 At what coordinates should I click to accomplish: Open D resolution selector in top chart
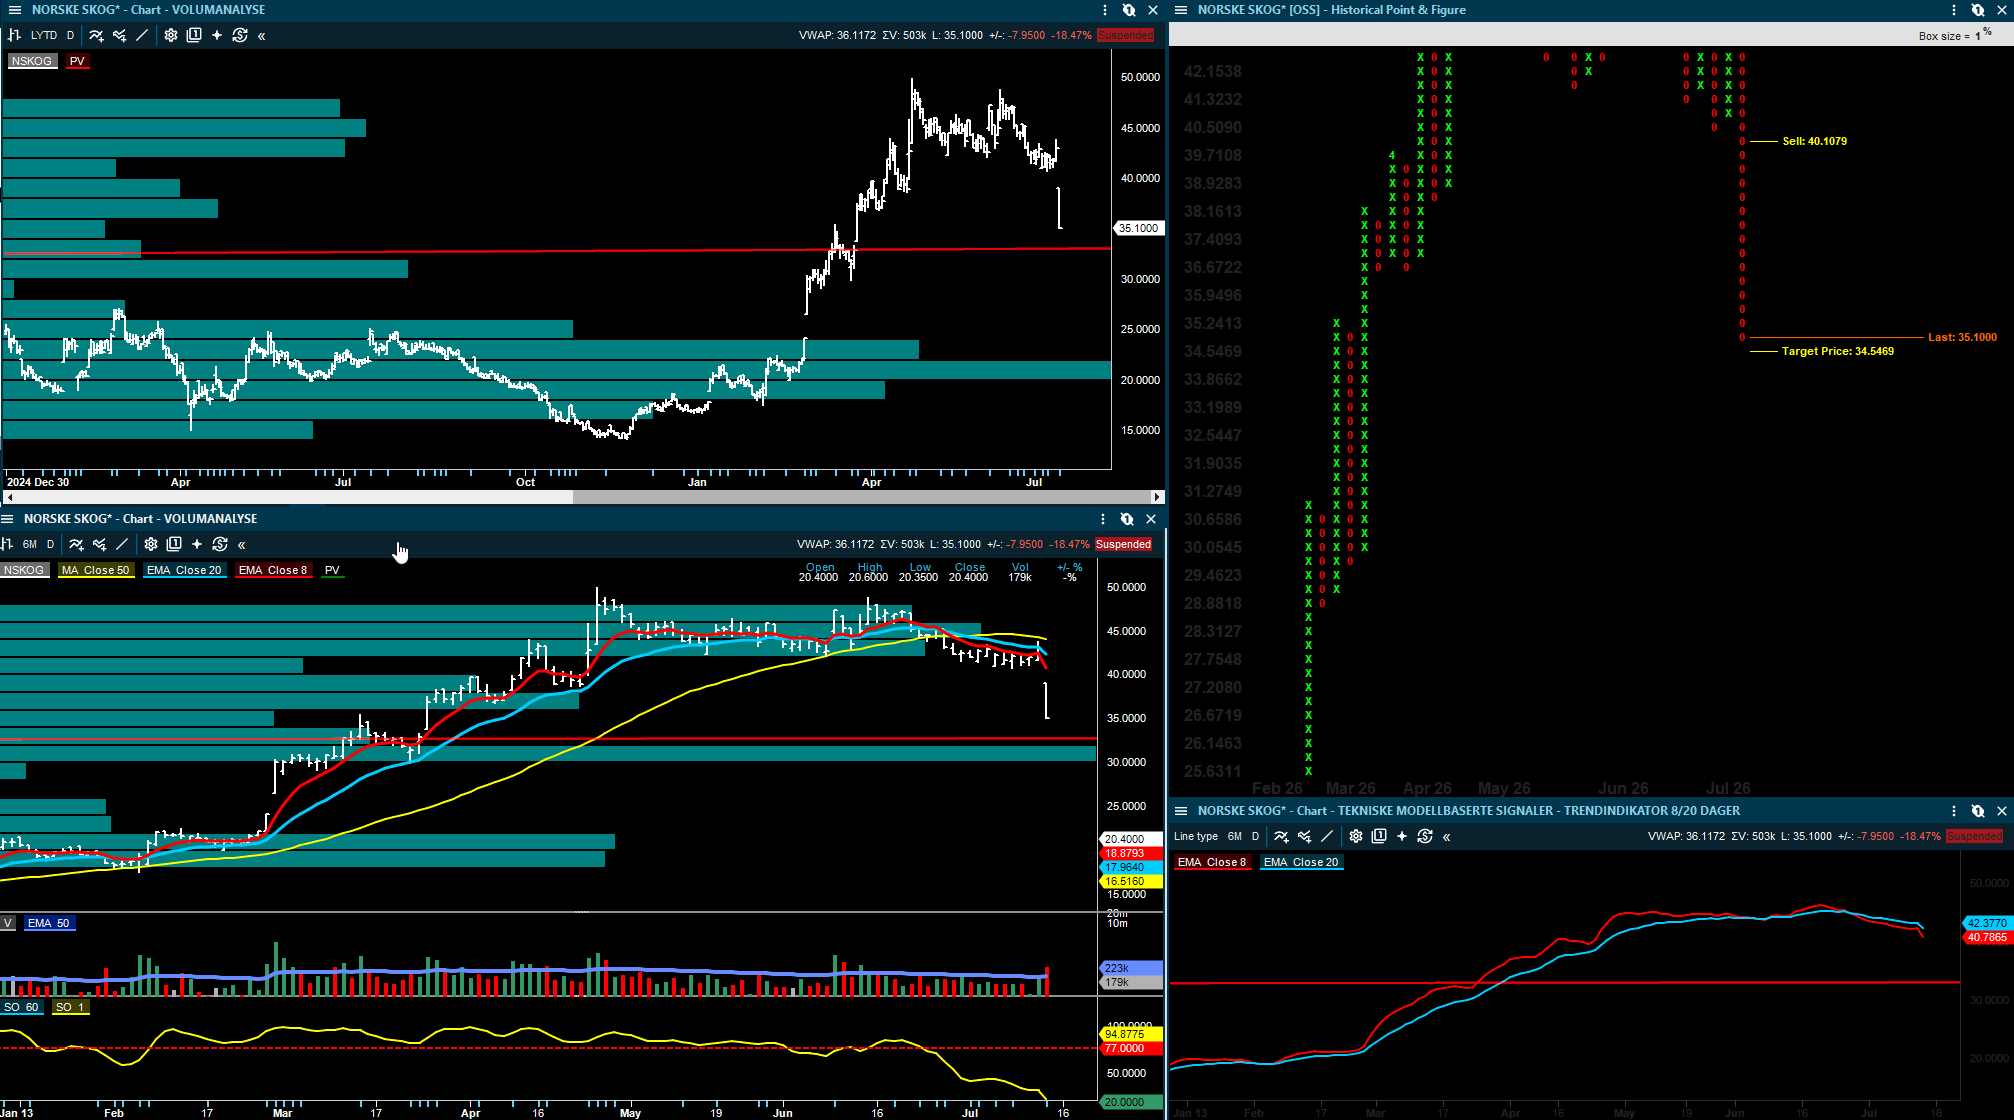[x=70, y=35]
